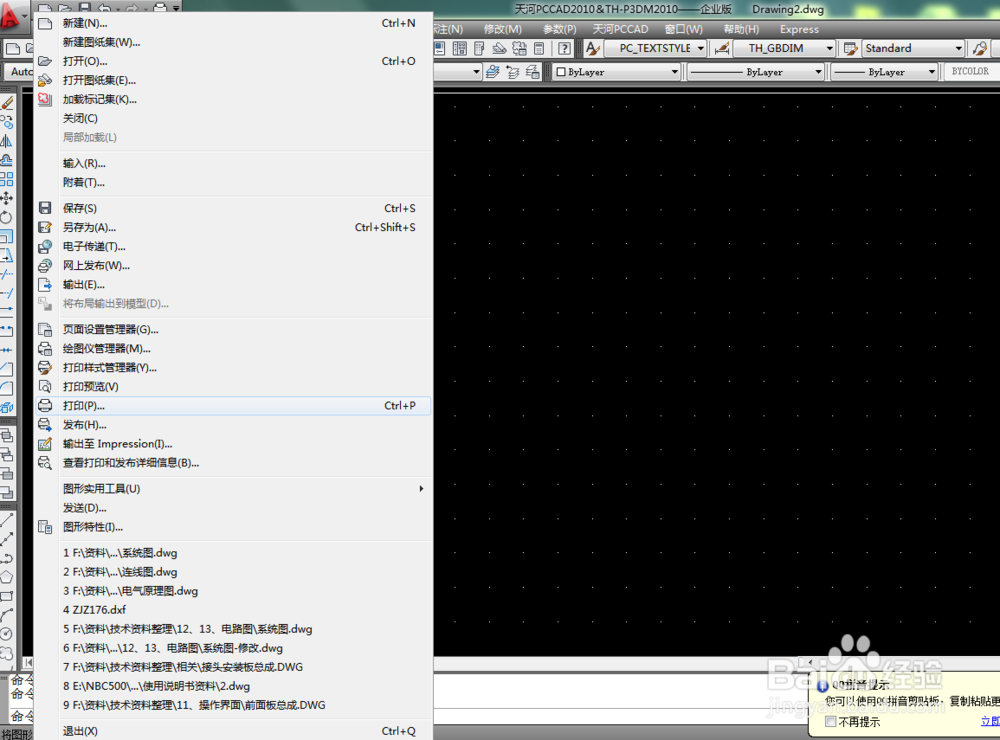Open the 窗口(W) menu
Viewport: 1000px width, 740px height.
click(x=683, y=29)
